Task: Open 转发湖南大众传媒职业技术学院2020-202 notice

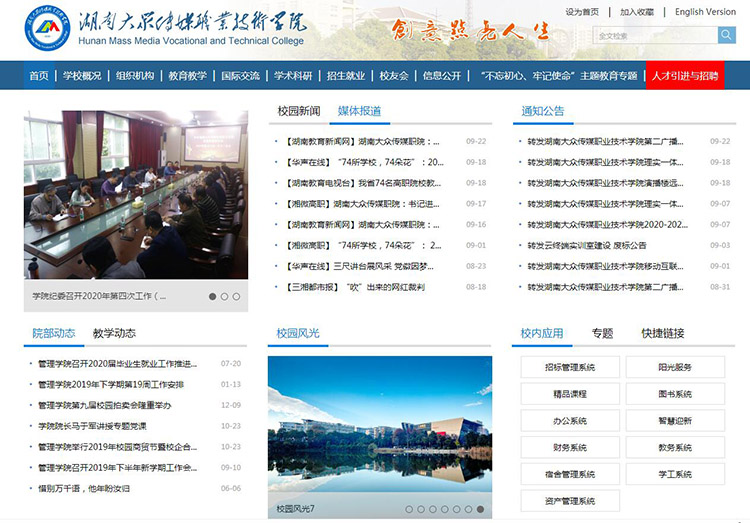Action: click(607, 224)
